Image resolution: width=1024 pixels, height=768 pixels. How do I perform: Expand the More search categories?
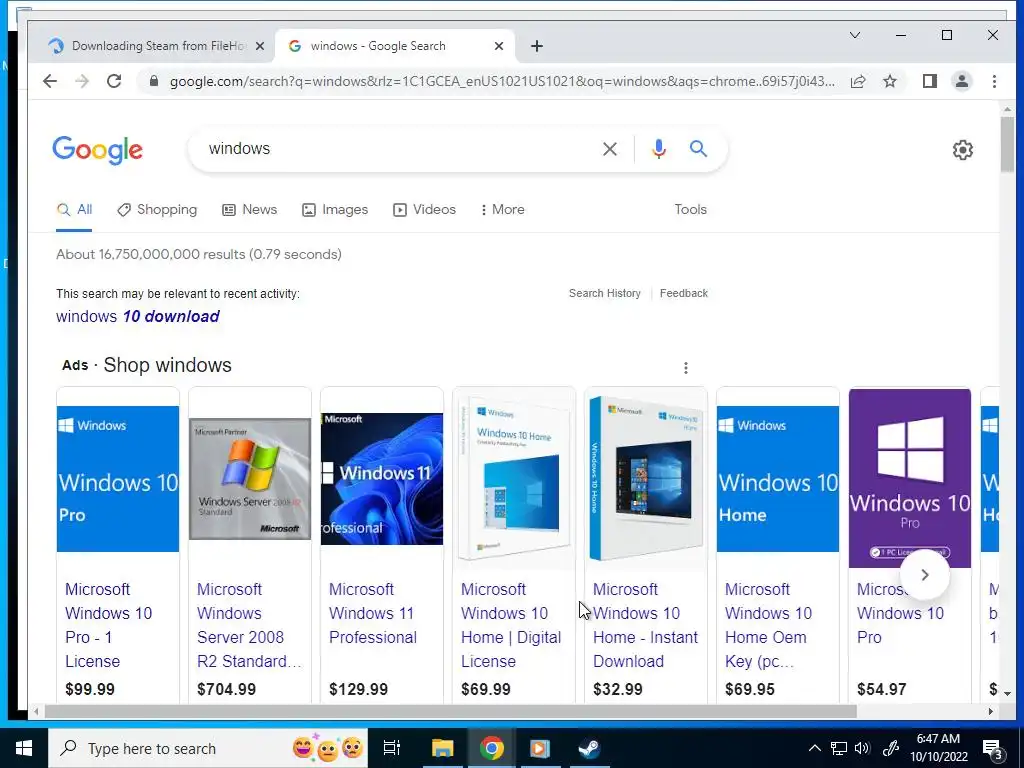[503, 210]
